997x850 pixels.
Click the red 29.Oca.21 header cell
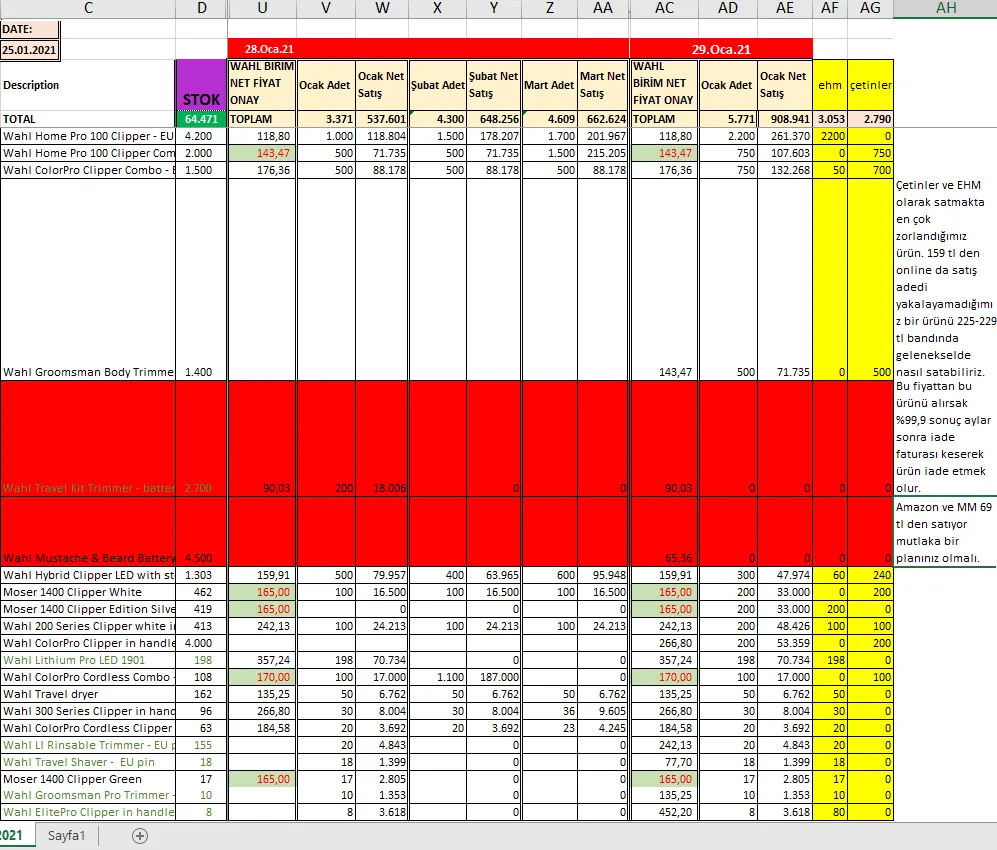721,49
